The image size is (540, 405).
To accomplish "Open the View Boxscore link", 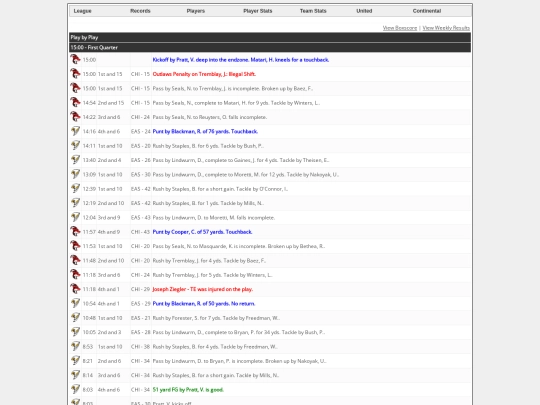I will click(400, 28).
